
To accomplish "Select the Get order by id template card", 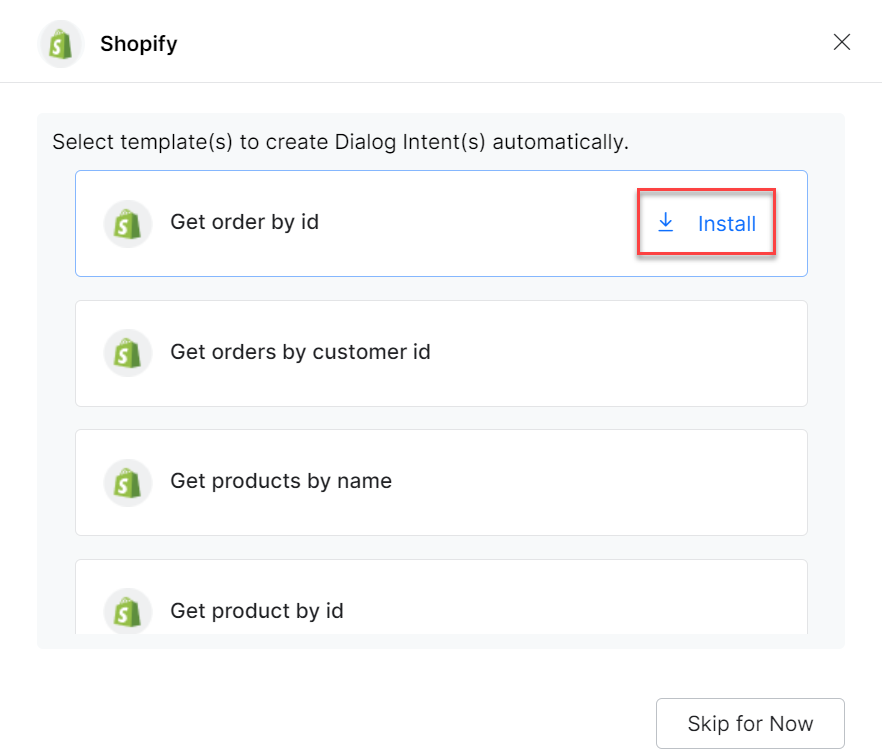I will [x=440, y=255].
